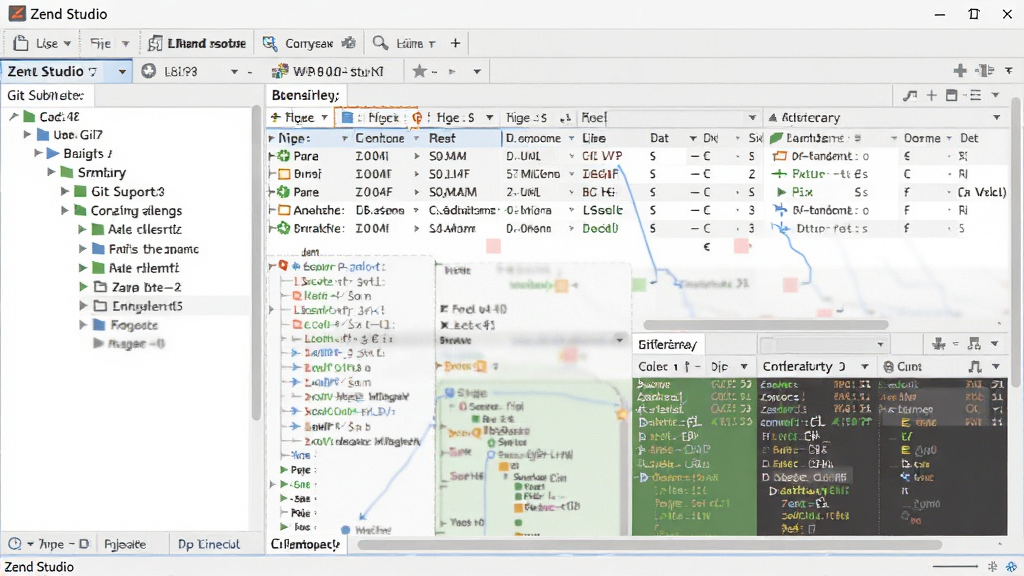The image size is (1024, 576).
Task: Open the Lise toolbar menu
Action: pos(53,43)
